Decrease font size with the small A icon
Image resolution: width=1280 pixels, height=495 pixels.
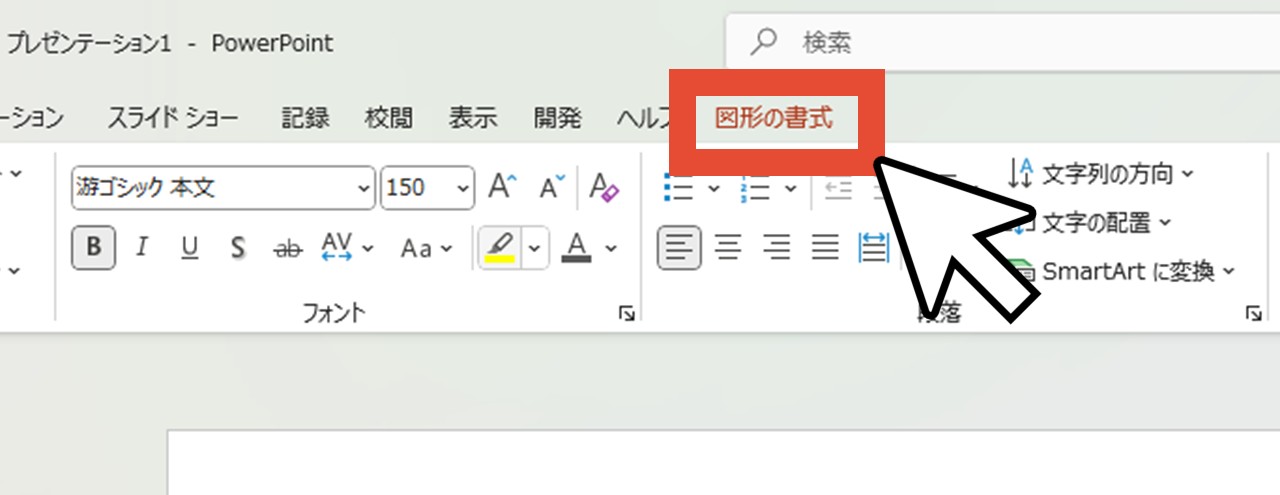point(552,187)
